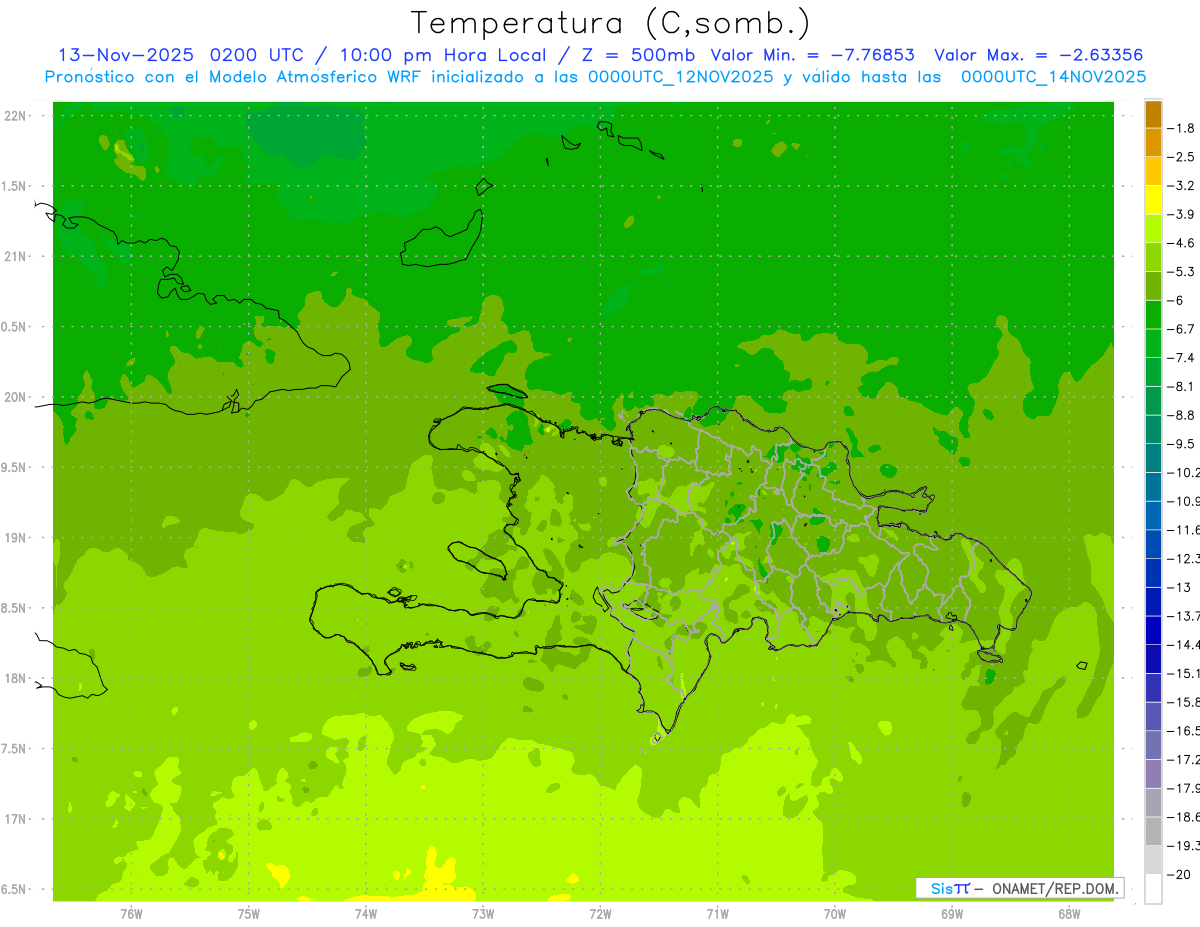The width and height of the screenshot is (1200, 927).
Task: Click the "-15.1" colorbar label
Action: 1182,673
